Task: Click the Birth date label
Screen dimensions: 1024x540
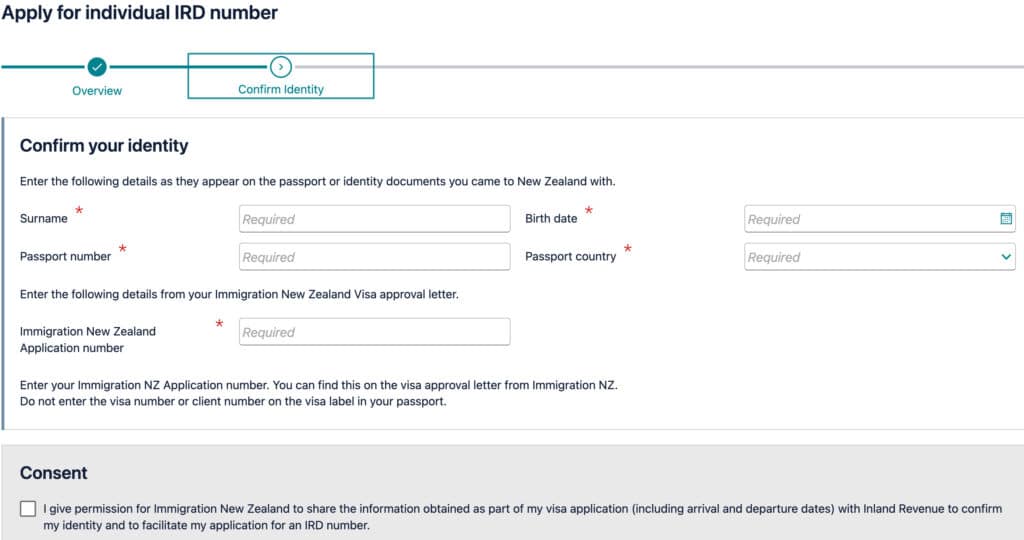Action: [x=551, y=219]
